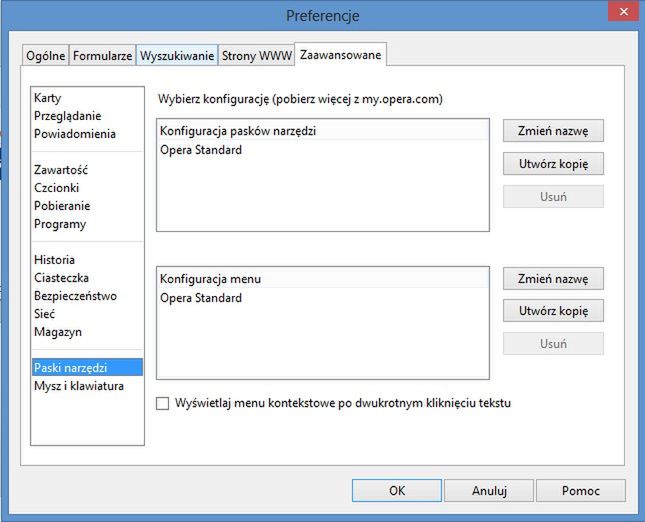The height and width of the screenshot is (522, 645).
Task: Select the Strony WWW tab
Action: [x=256, y=55]
